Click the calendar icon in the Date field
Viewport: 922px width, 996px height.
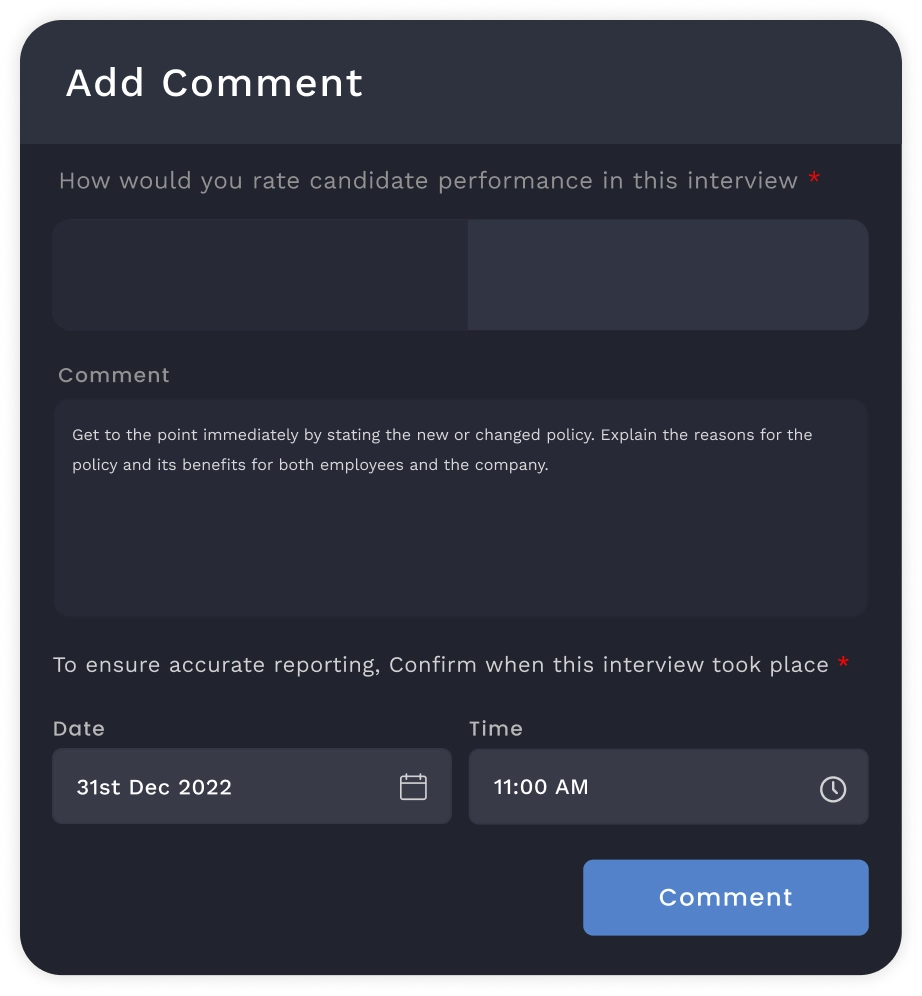coord(415,787)
